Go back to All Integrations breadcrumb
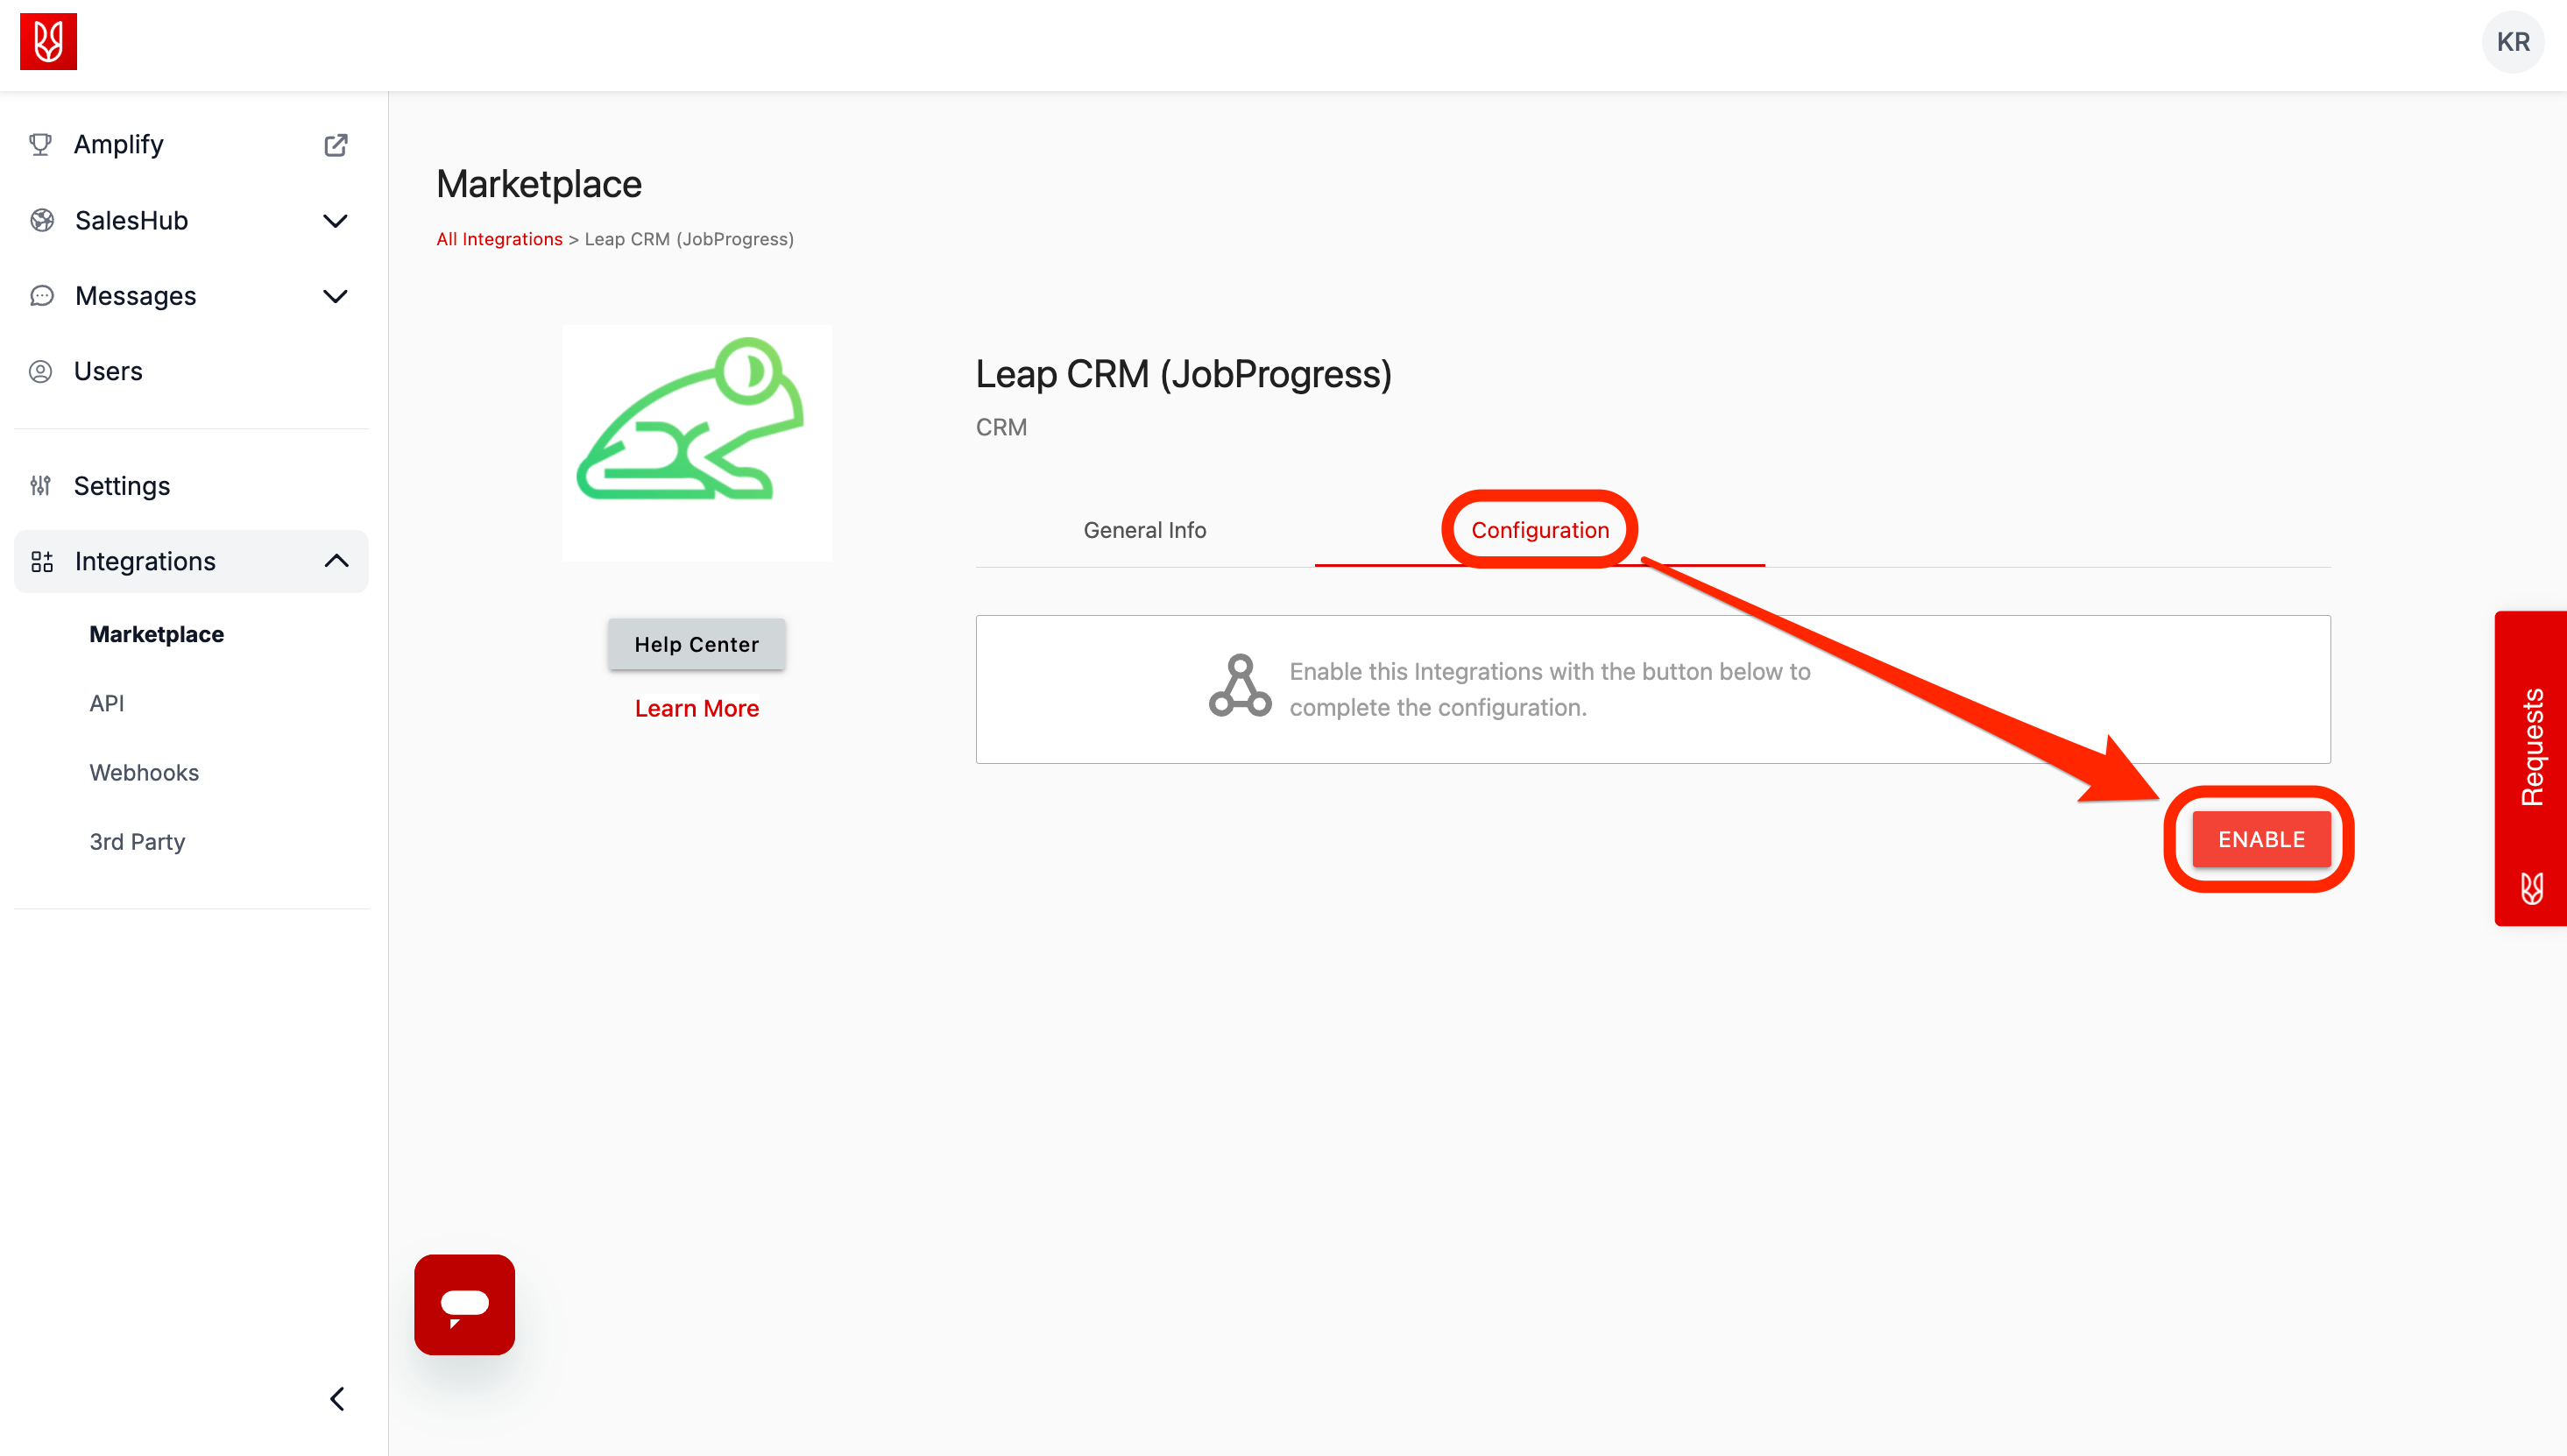 (500, 239)
